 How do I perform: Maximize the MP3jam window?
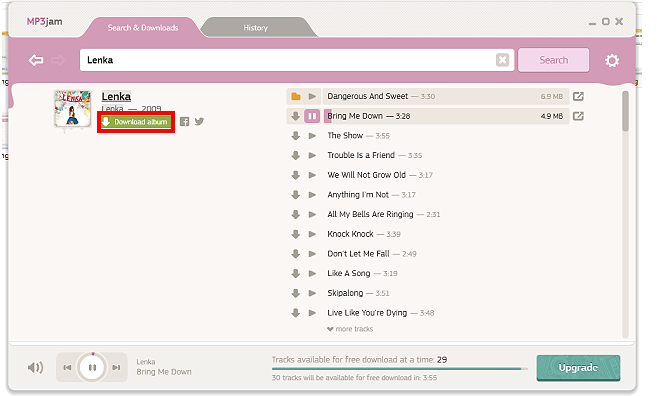[x=605, y=21]
